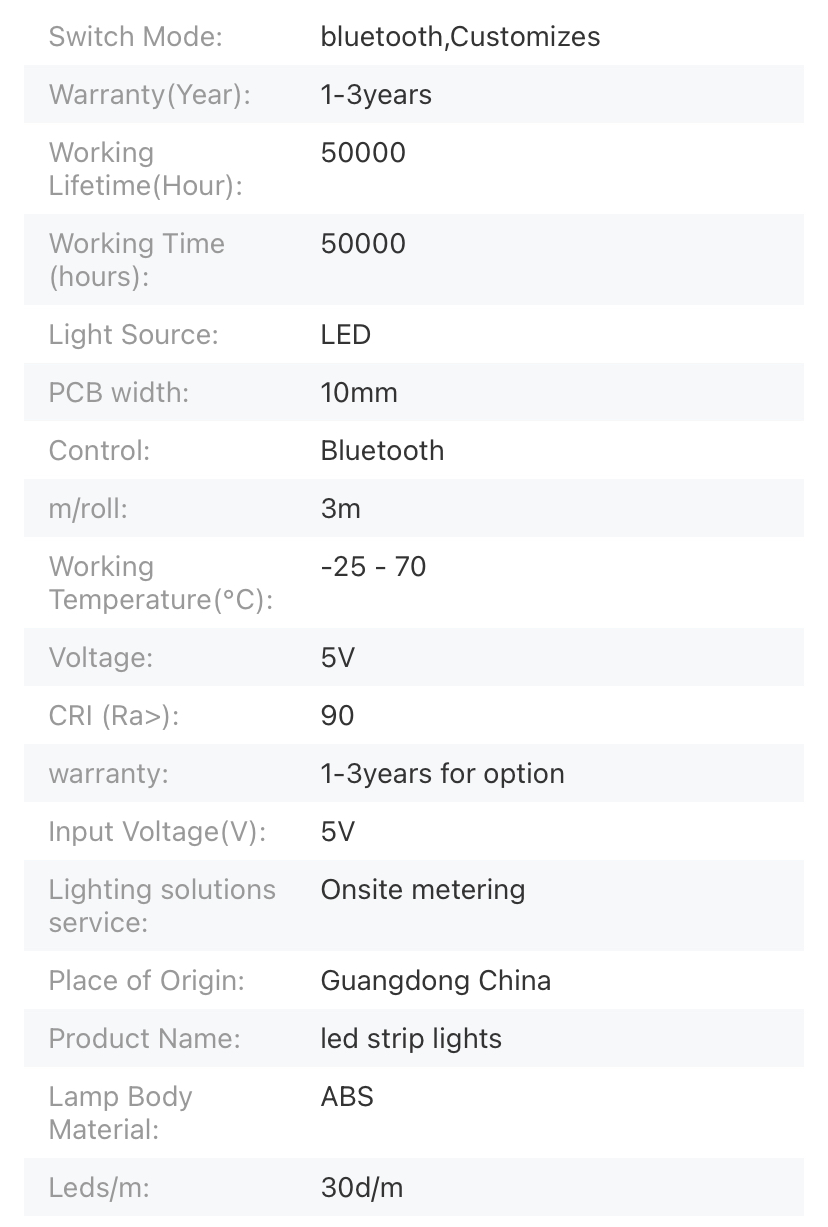Click the Working Lifetime(Hour) label
828x1227 pixels.
point(146,169)
